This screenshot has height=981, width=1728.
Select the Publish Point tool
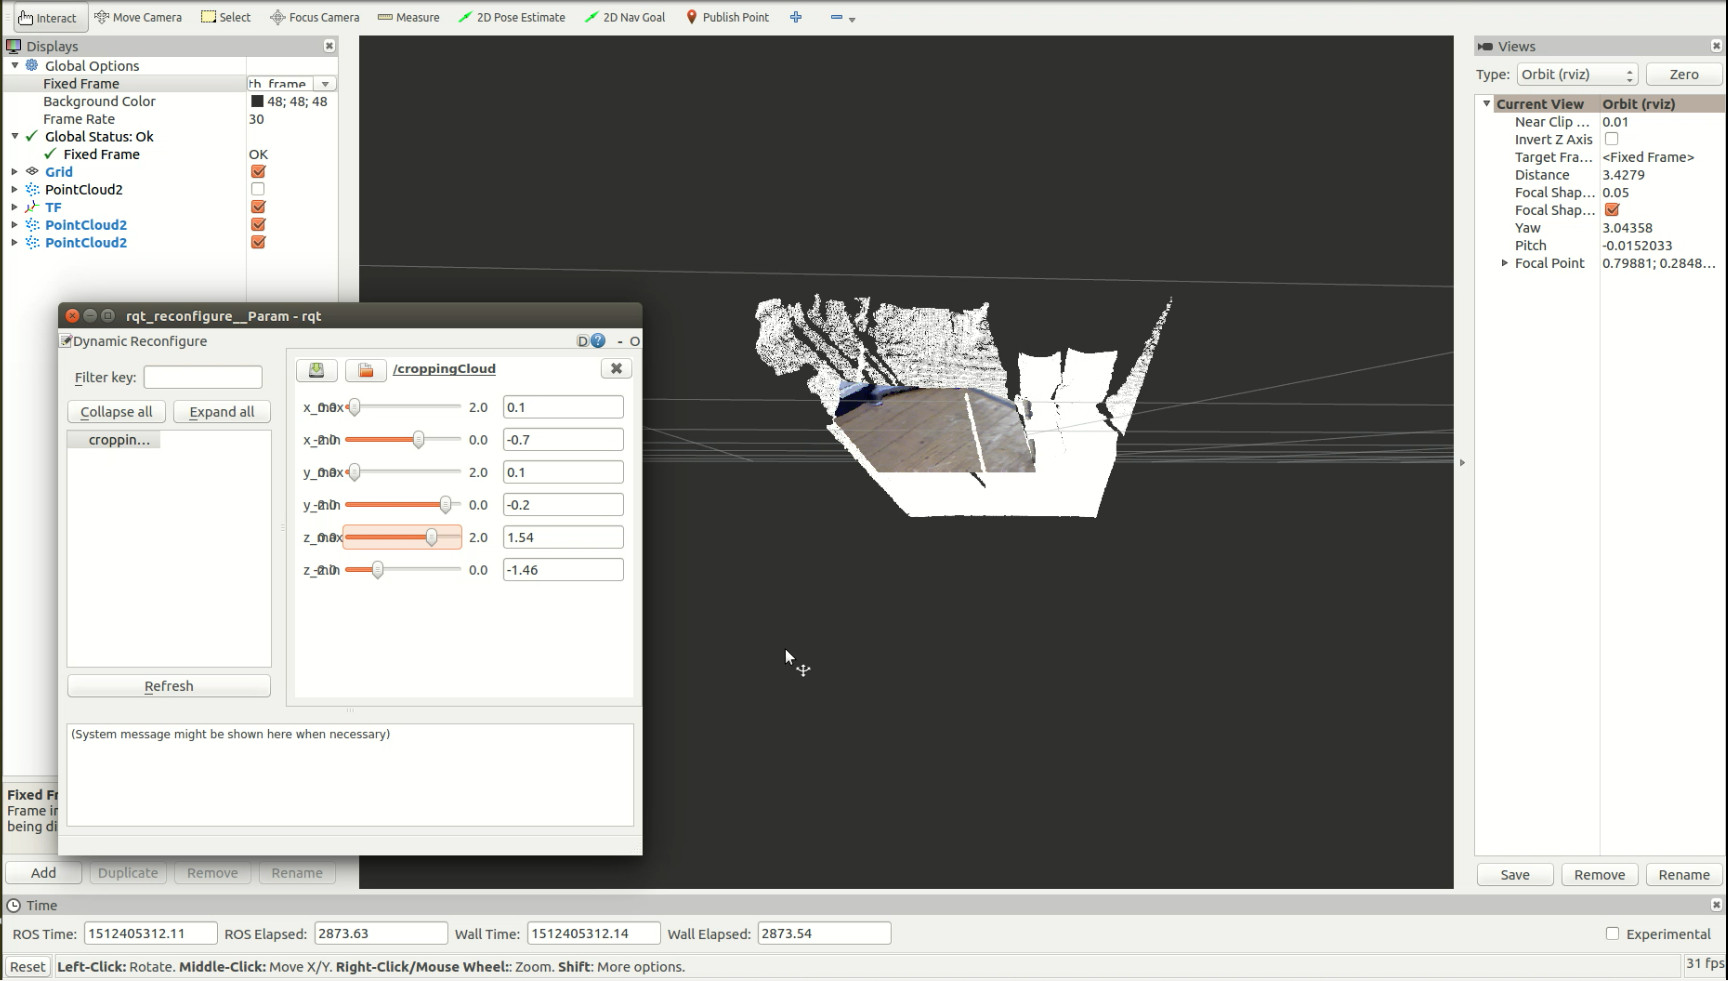point(727,17)
